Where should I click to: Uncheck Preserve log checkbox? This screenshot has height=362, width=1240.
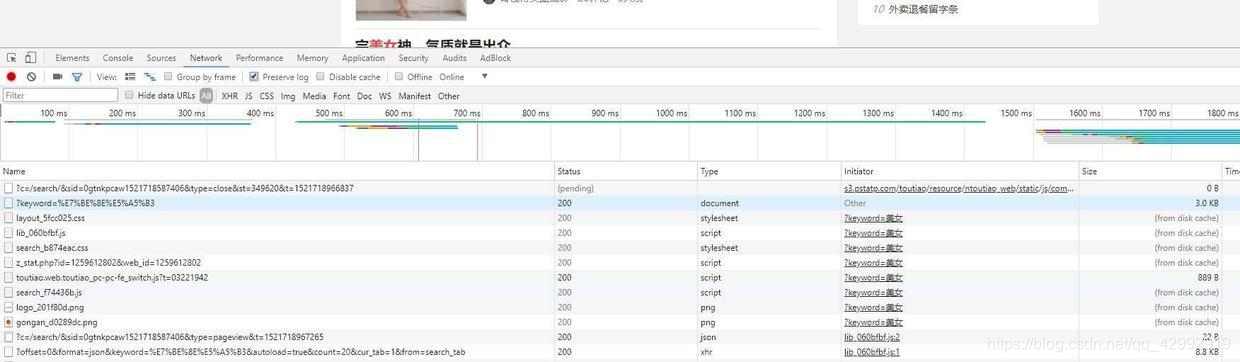point(254,77)
